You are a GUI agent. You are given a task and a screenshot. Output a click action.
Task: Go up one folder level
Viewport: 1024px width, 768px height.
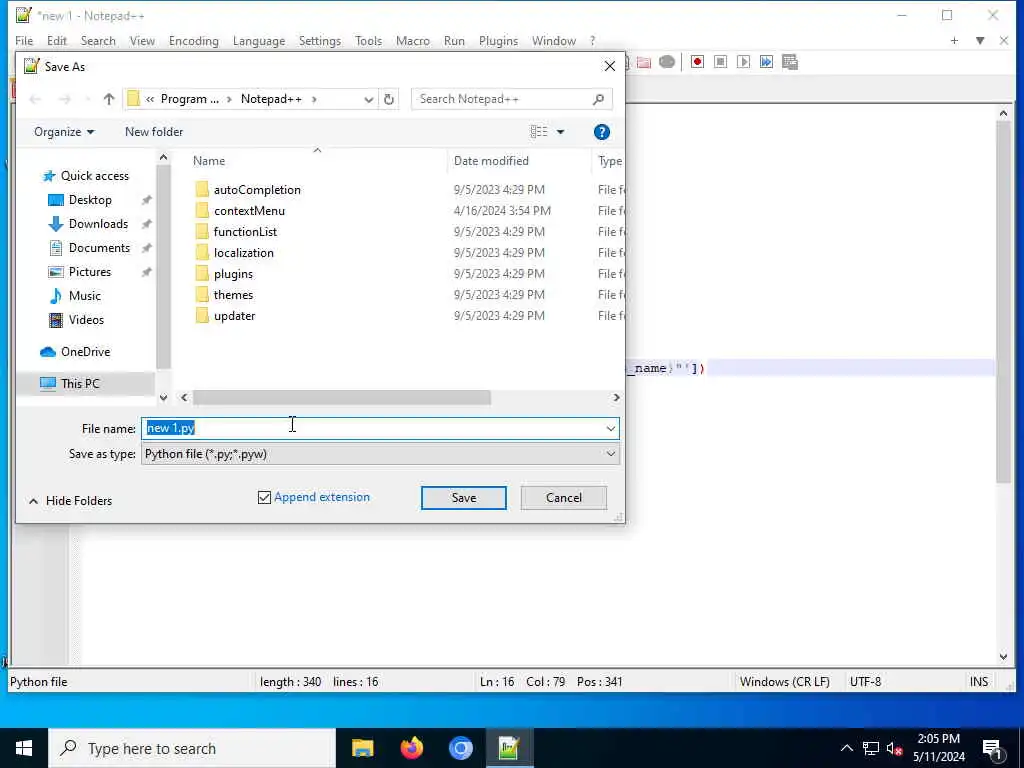click(108, 99)
